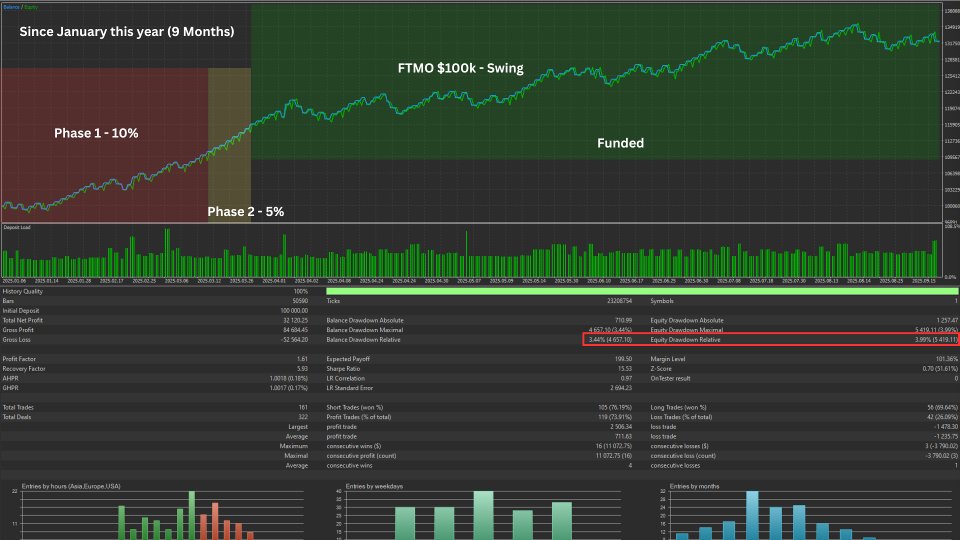Click the "Z-Score" label
The width and height of the screenshot is (960, 540).
[x=661, y=369]
